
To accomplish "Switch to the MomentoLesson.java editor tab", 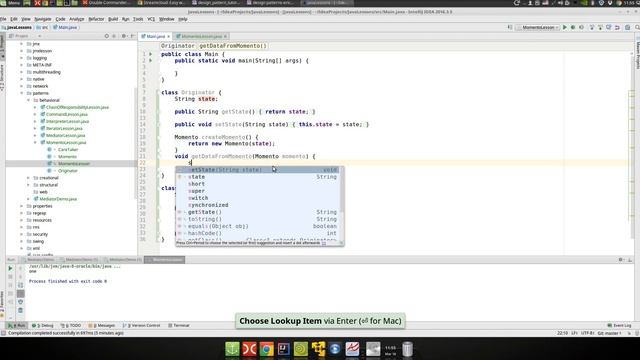I will [x=201, y=36].
